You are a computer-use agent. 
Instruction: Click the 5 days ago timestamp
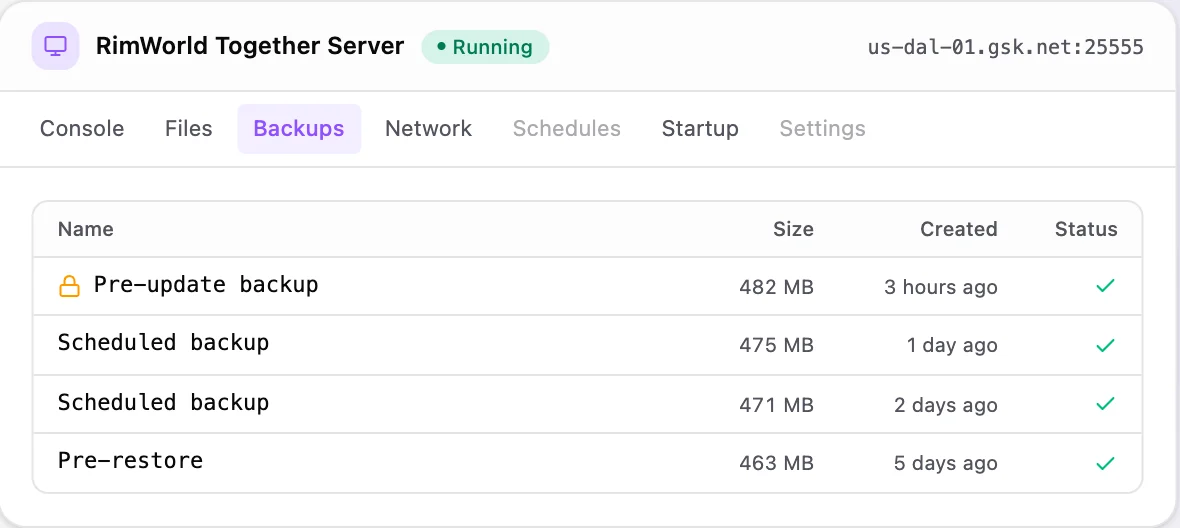945,464
